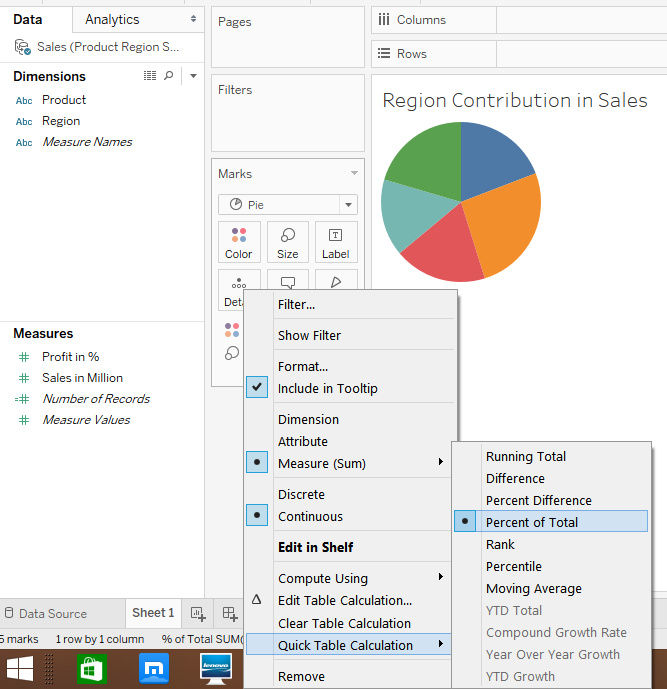Click the Columns shelf icon
Viewport: 667px width, 689px height.
pos(384,20)
